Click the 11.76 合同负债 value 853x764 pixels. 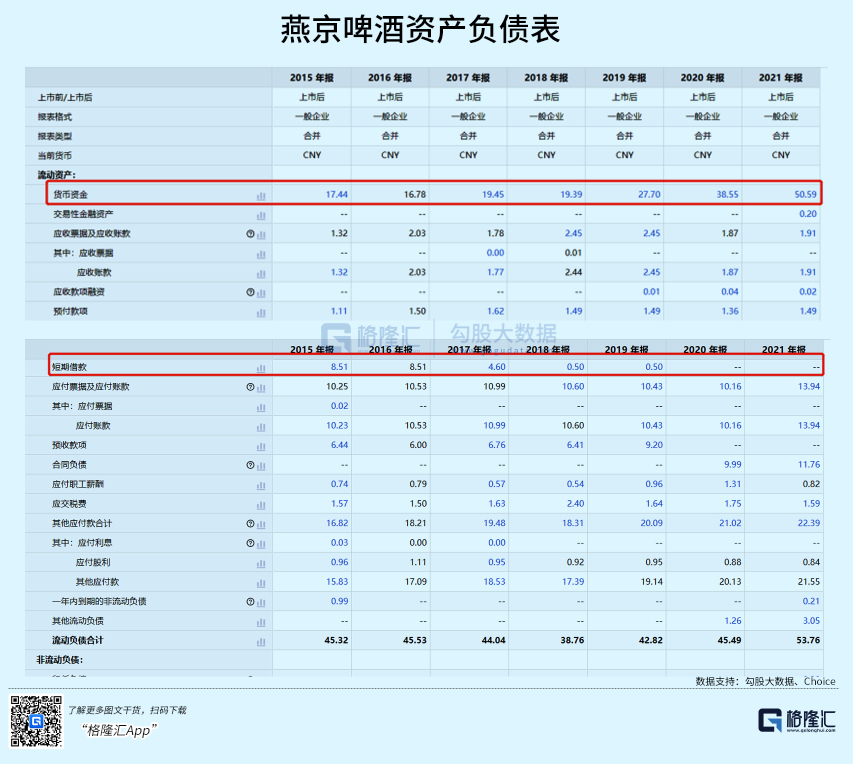809,465
